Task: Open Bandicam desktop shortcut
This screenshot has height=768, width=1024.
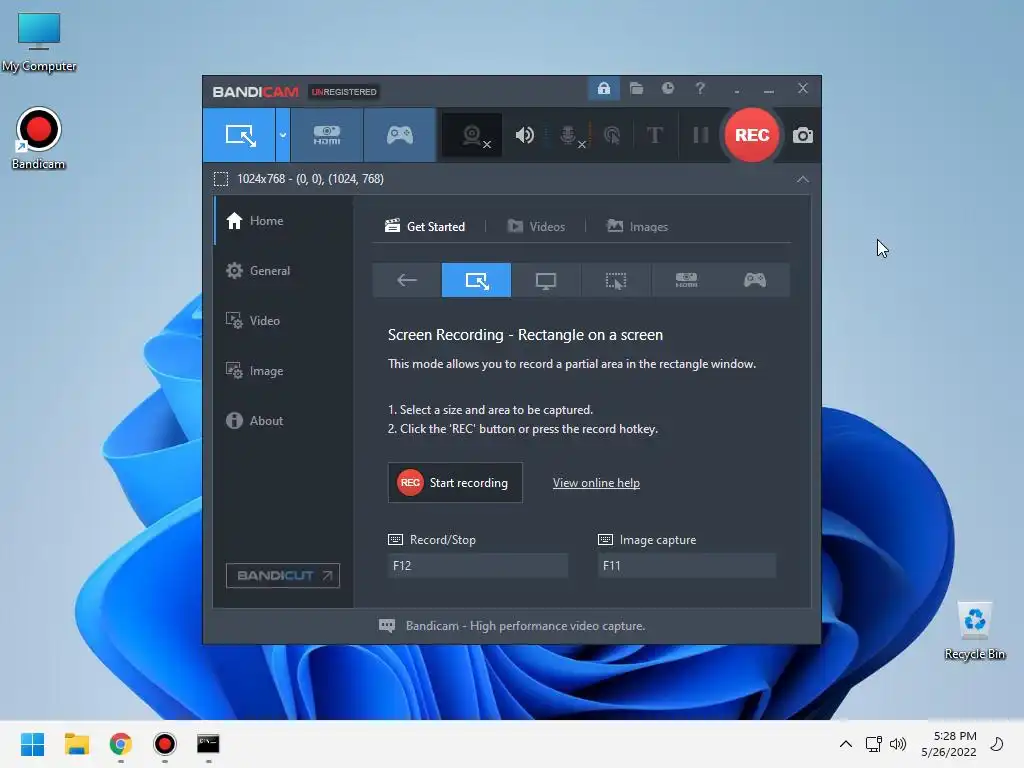Action: tap(39, 138)
